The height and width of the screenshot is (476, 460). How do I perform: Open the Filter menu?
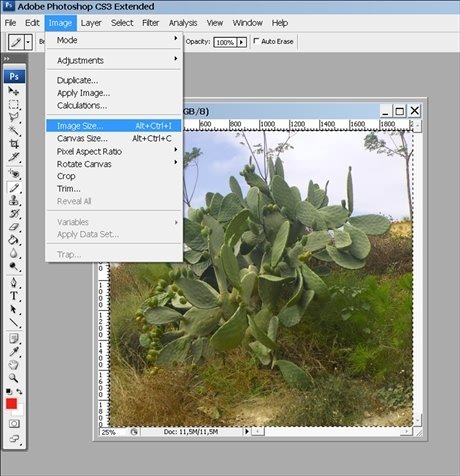pos(150,23)
